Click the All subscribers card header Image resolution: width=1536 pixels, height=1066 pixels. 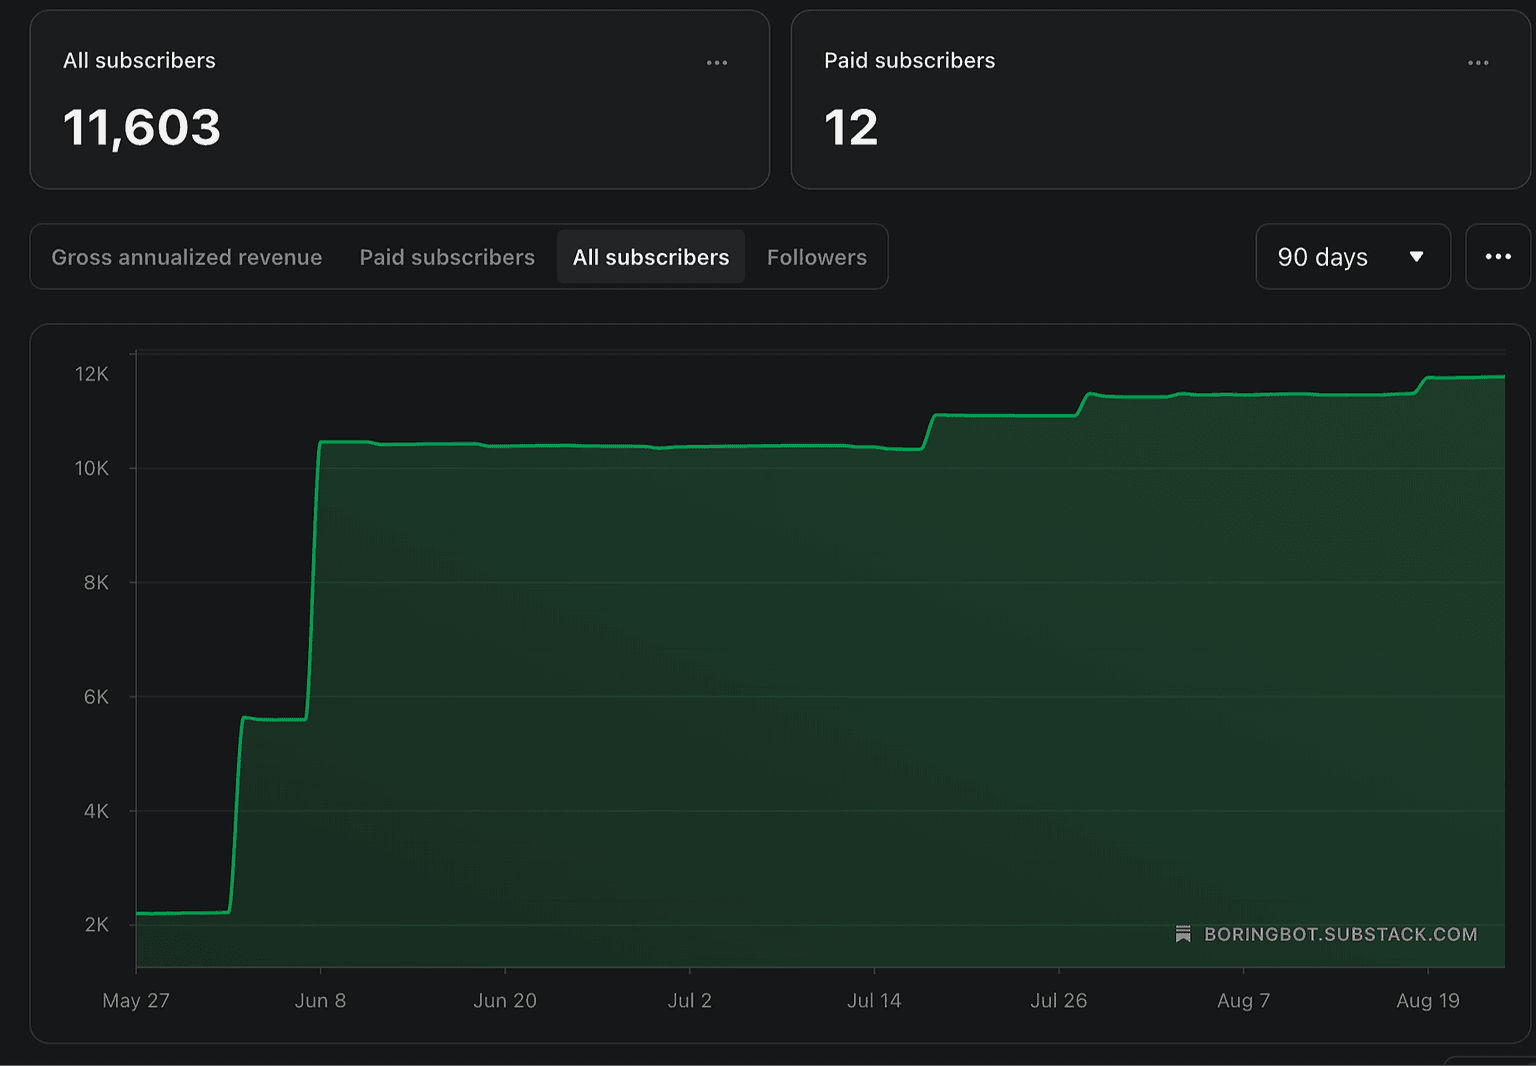tap(139, 60)
